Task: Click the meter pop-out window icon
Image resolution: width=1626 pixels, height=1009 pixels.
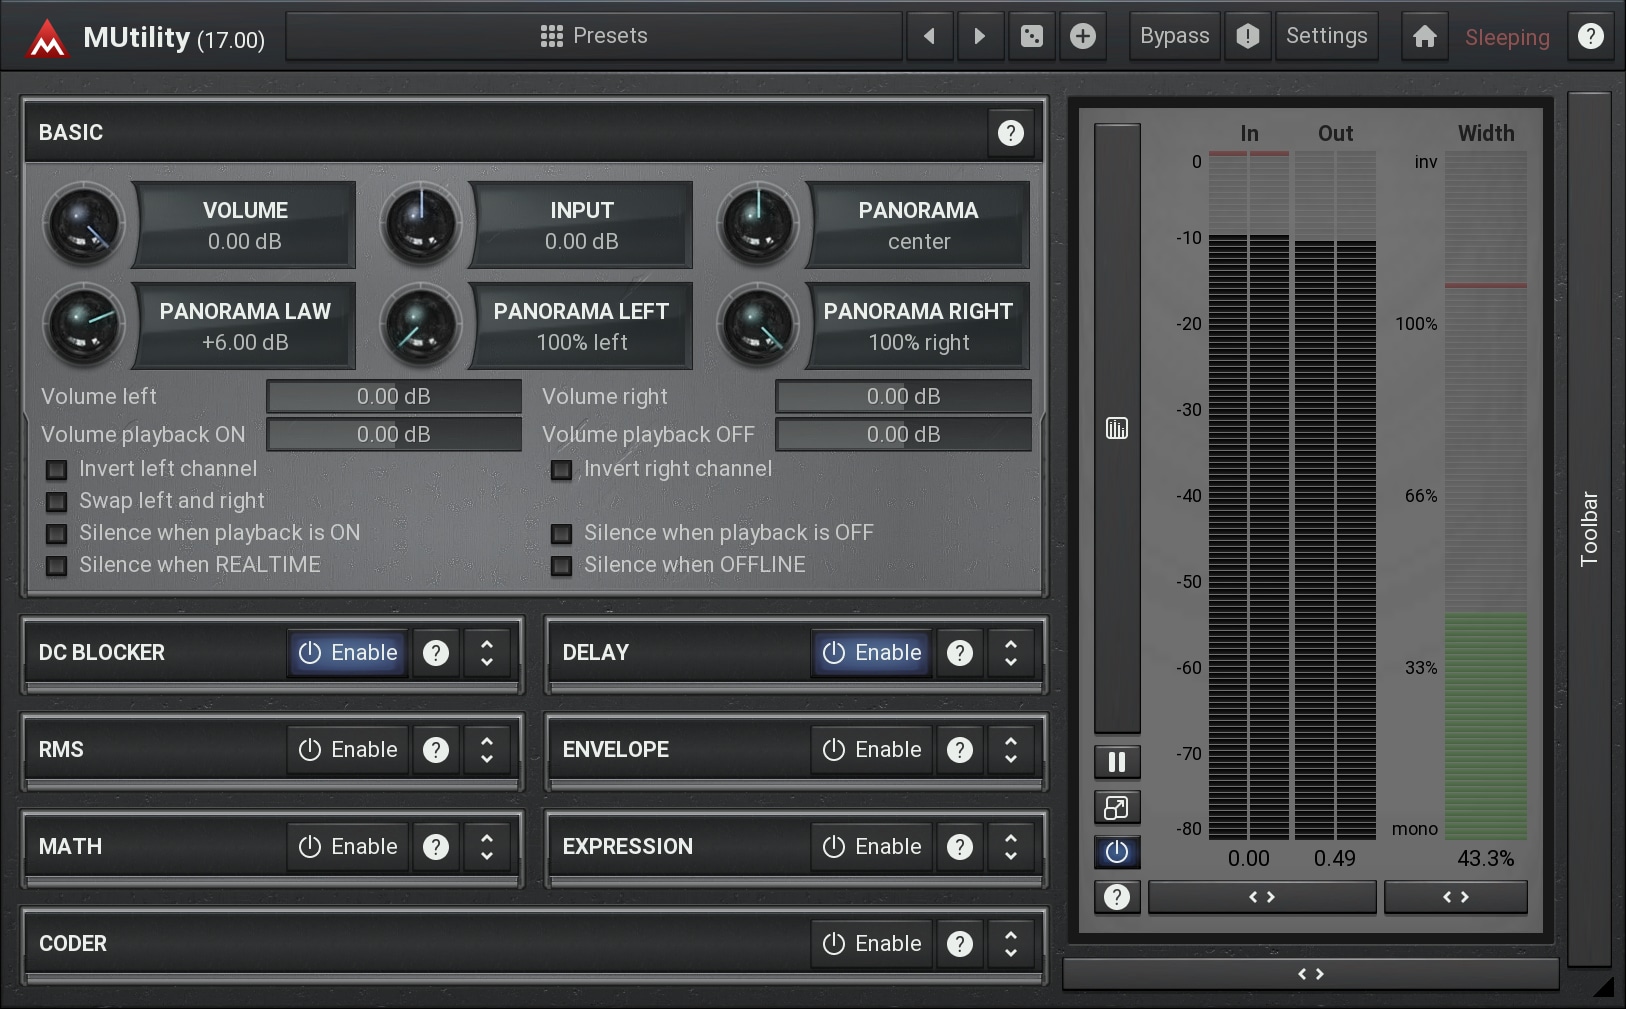Action: coord(1117,808)
